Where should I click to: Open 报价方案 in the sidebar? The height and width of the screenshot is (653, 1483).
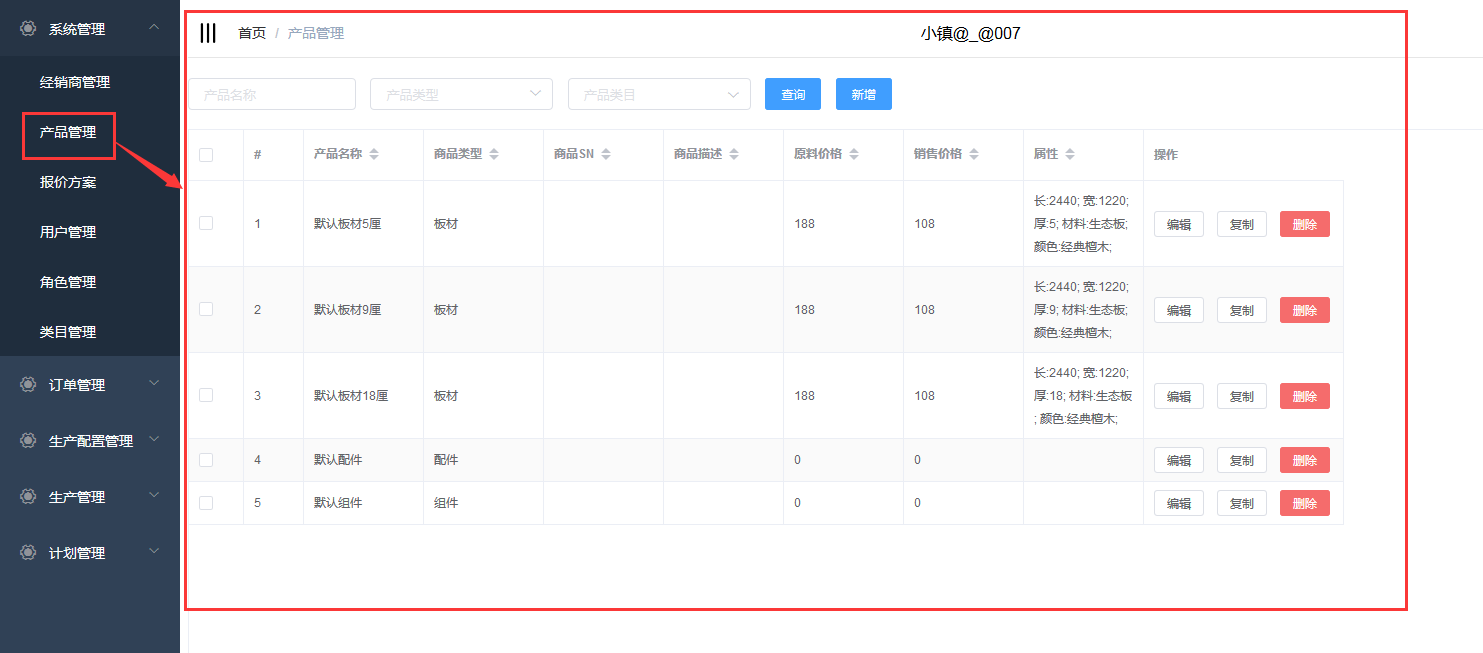click(x=68, y=182)
